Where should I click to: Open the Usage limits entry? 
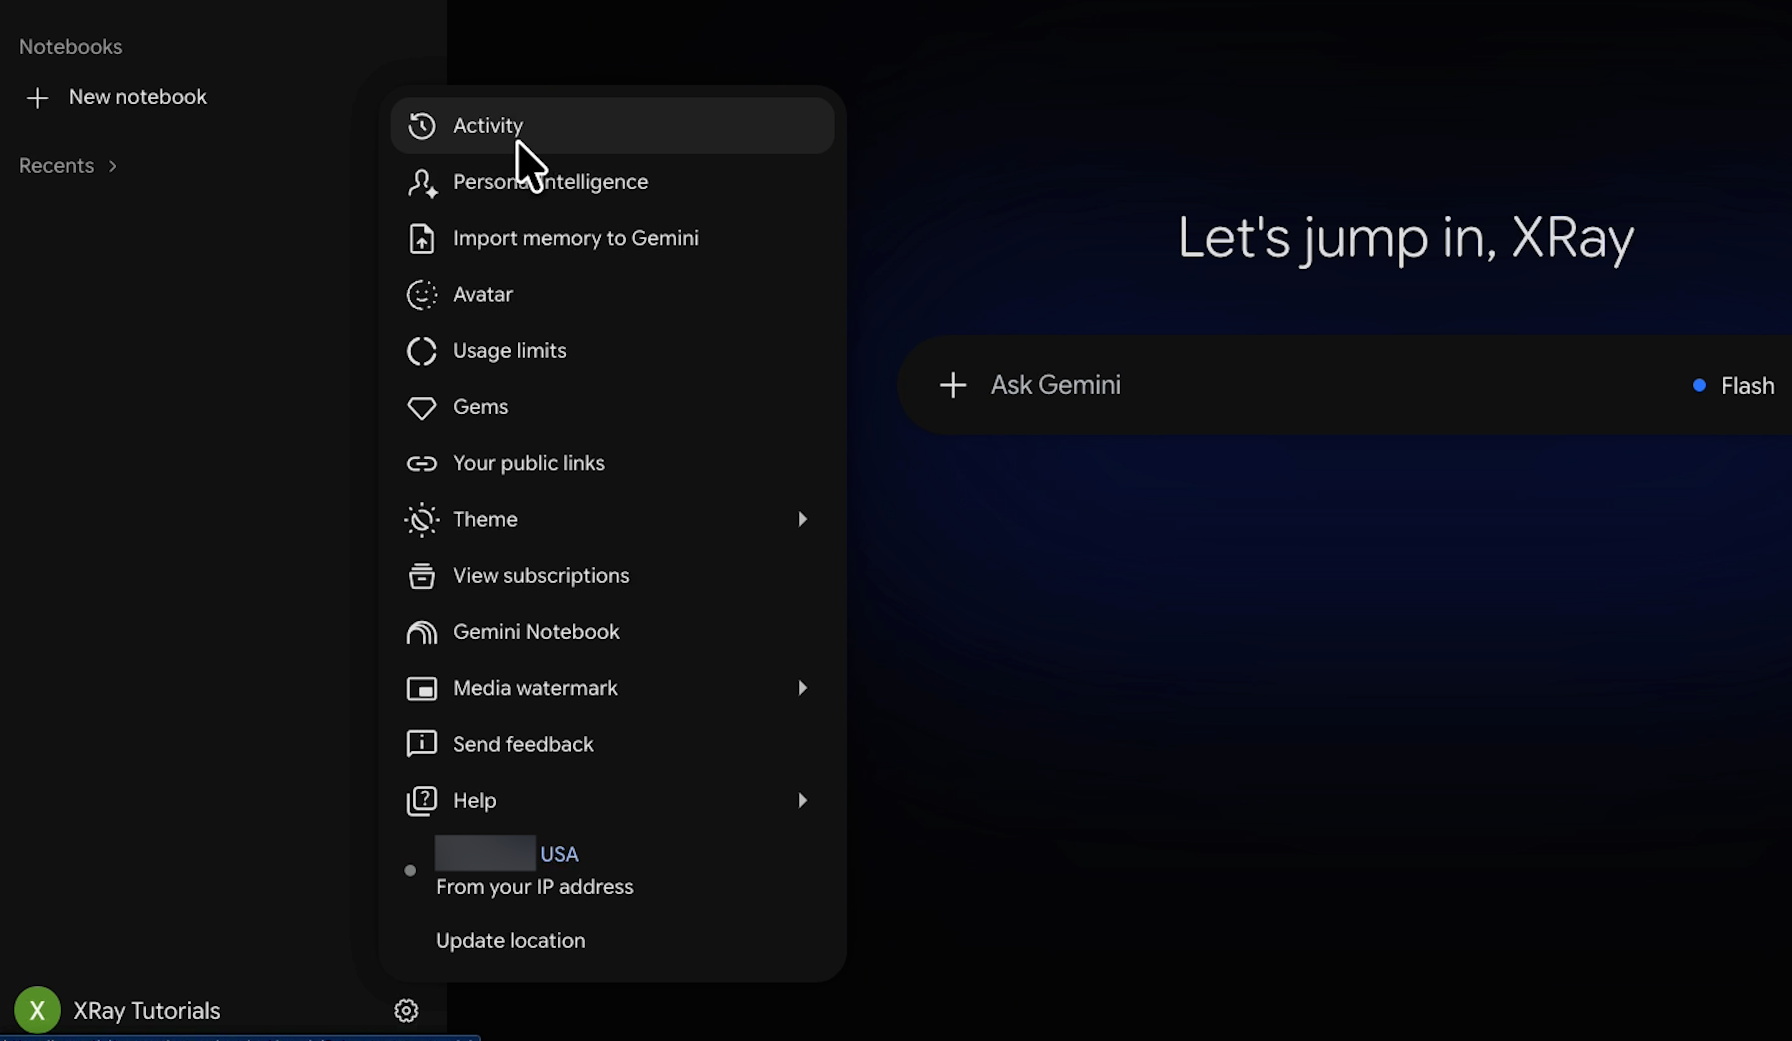coord(612,351)
